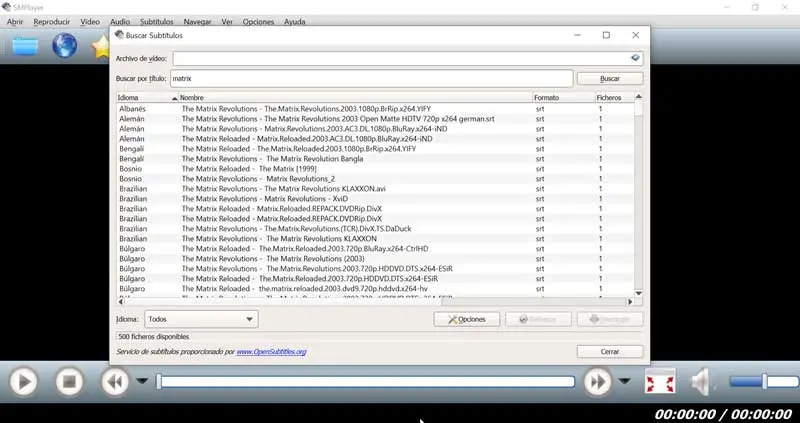Select row with Open Matte HDTV german.srt
This screenshot has height=423, width=800.
point(375,119)
